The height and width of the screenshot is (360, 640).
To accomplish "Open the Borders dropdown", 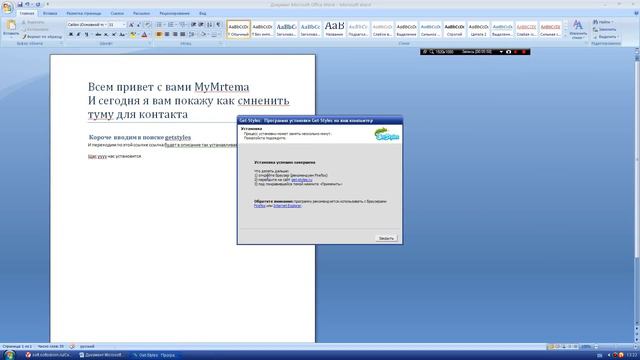I will (x=215, y=35).
